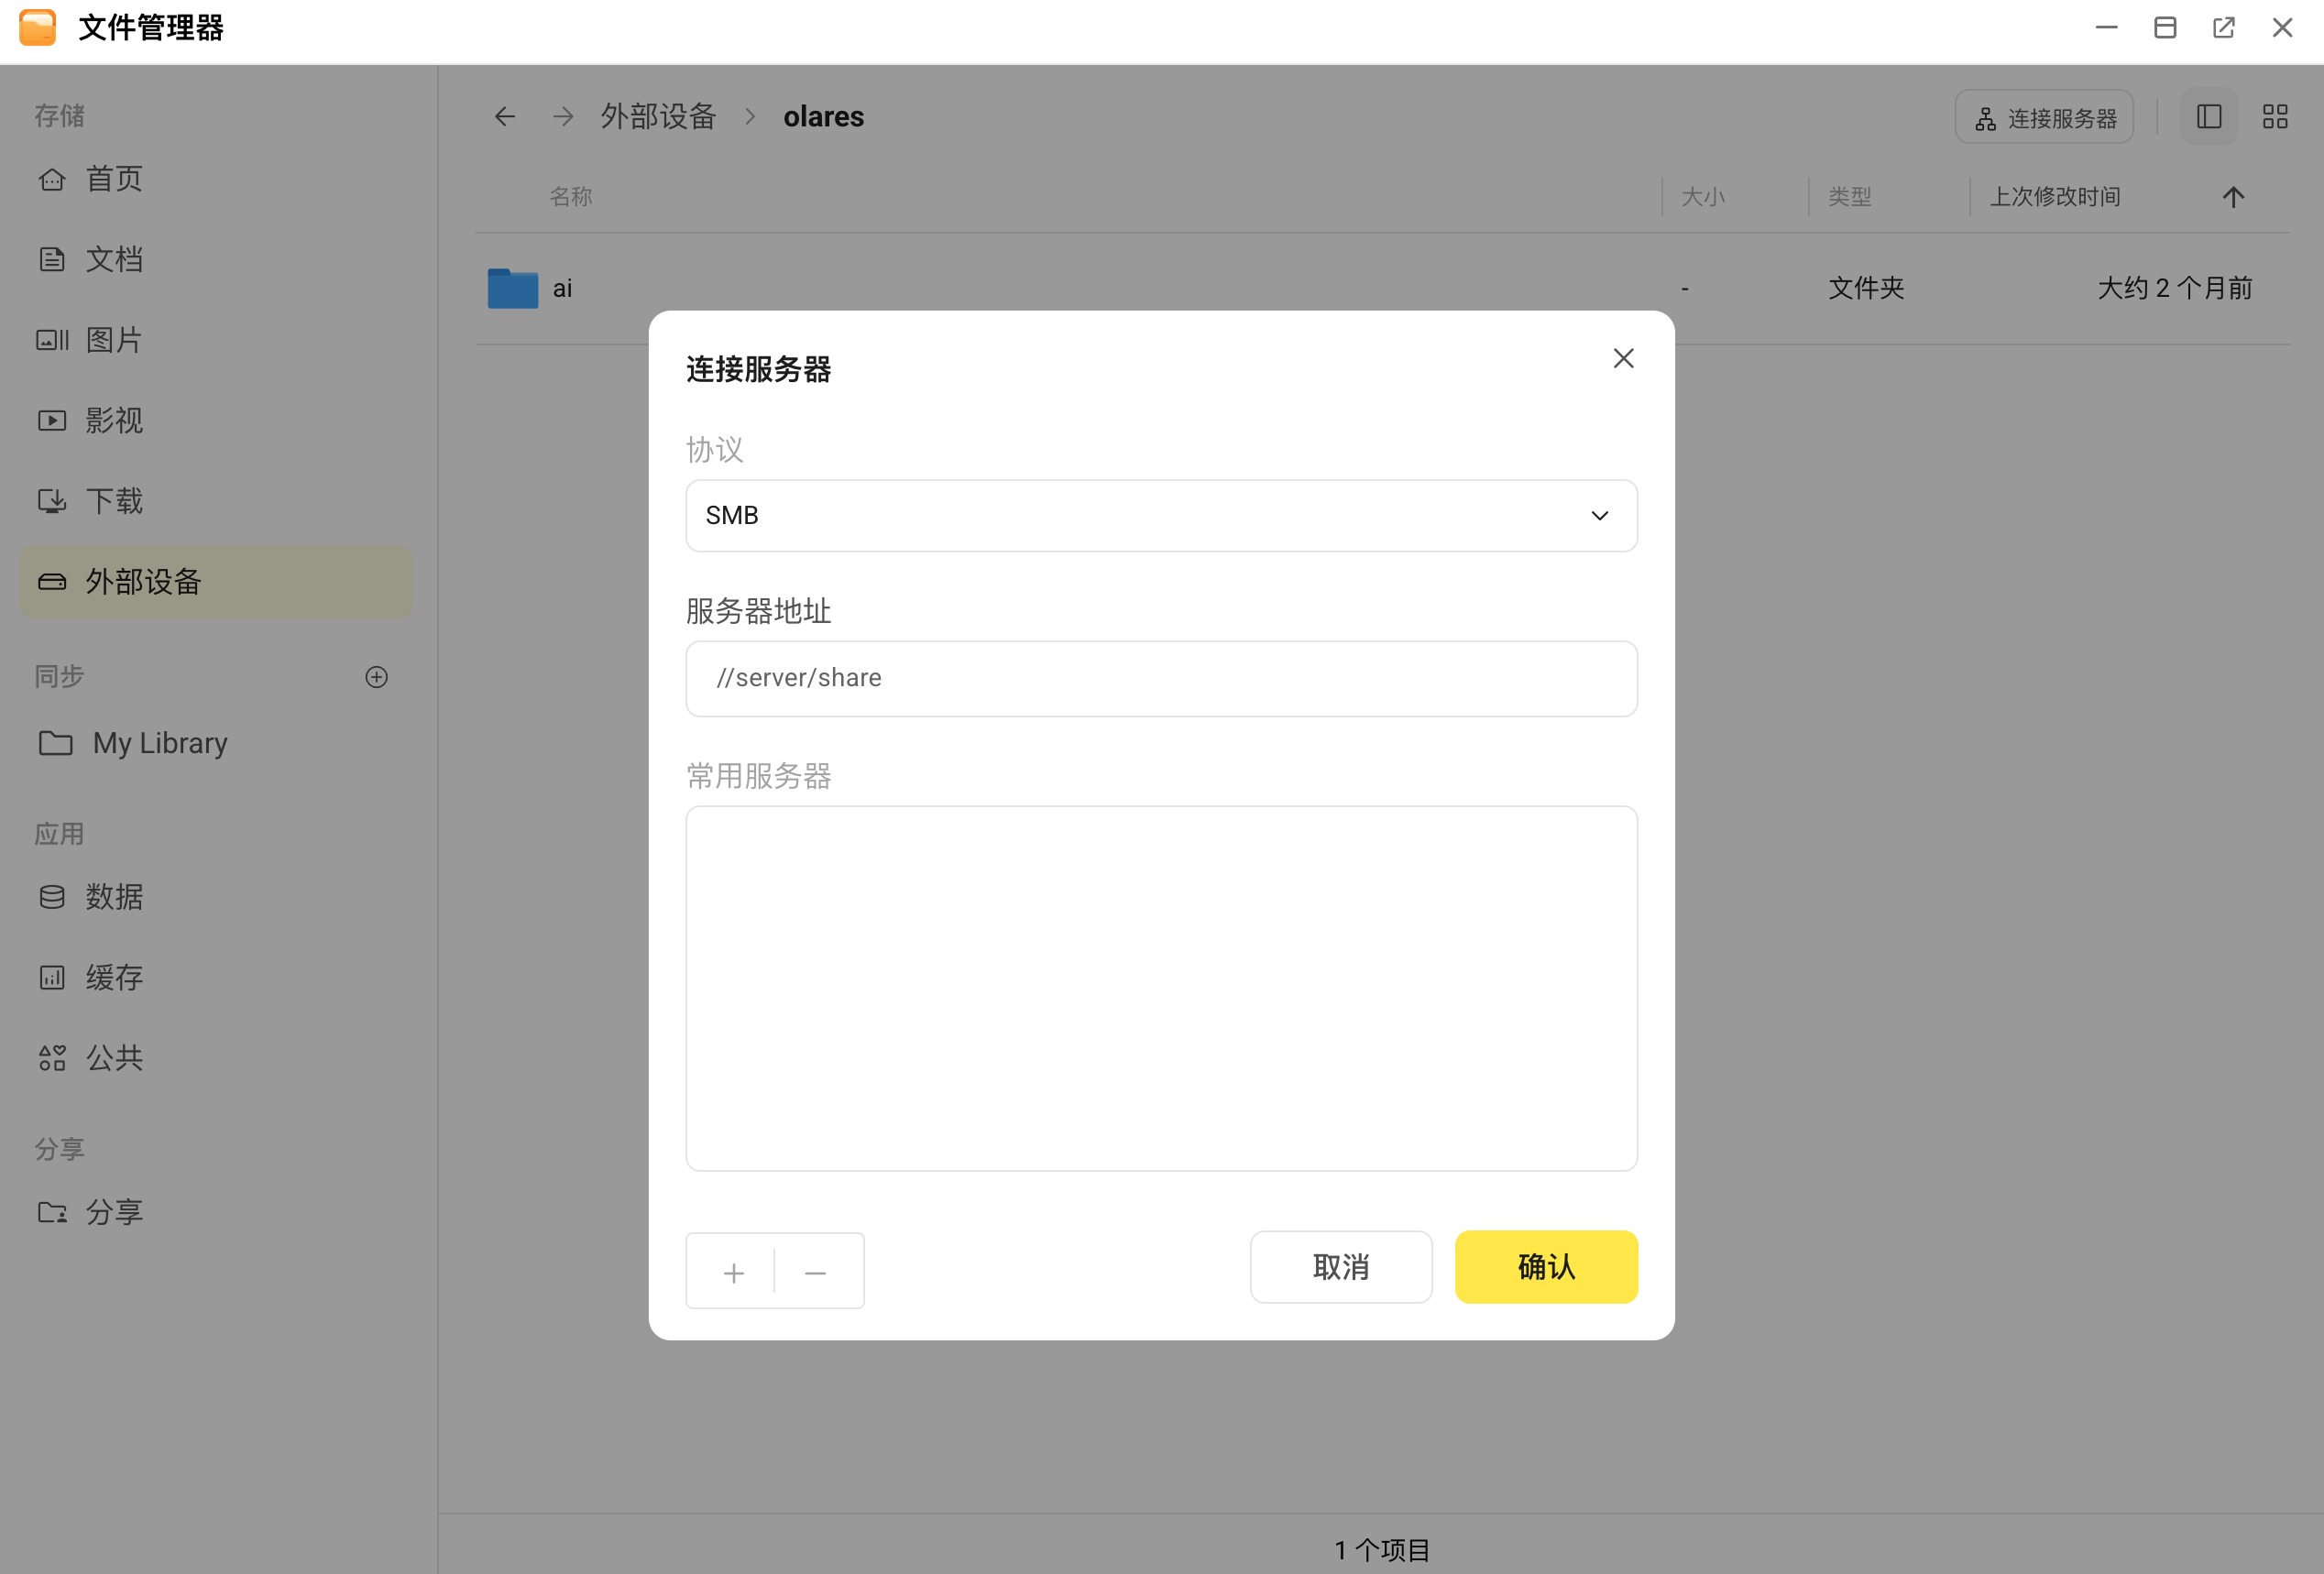Sort by 大小 column header
This screenshot has width=2324, height=1574.
(x=1702, y=197)
